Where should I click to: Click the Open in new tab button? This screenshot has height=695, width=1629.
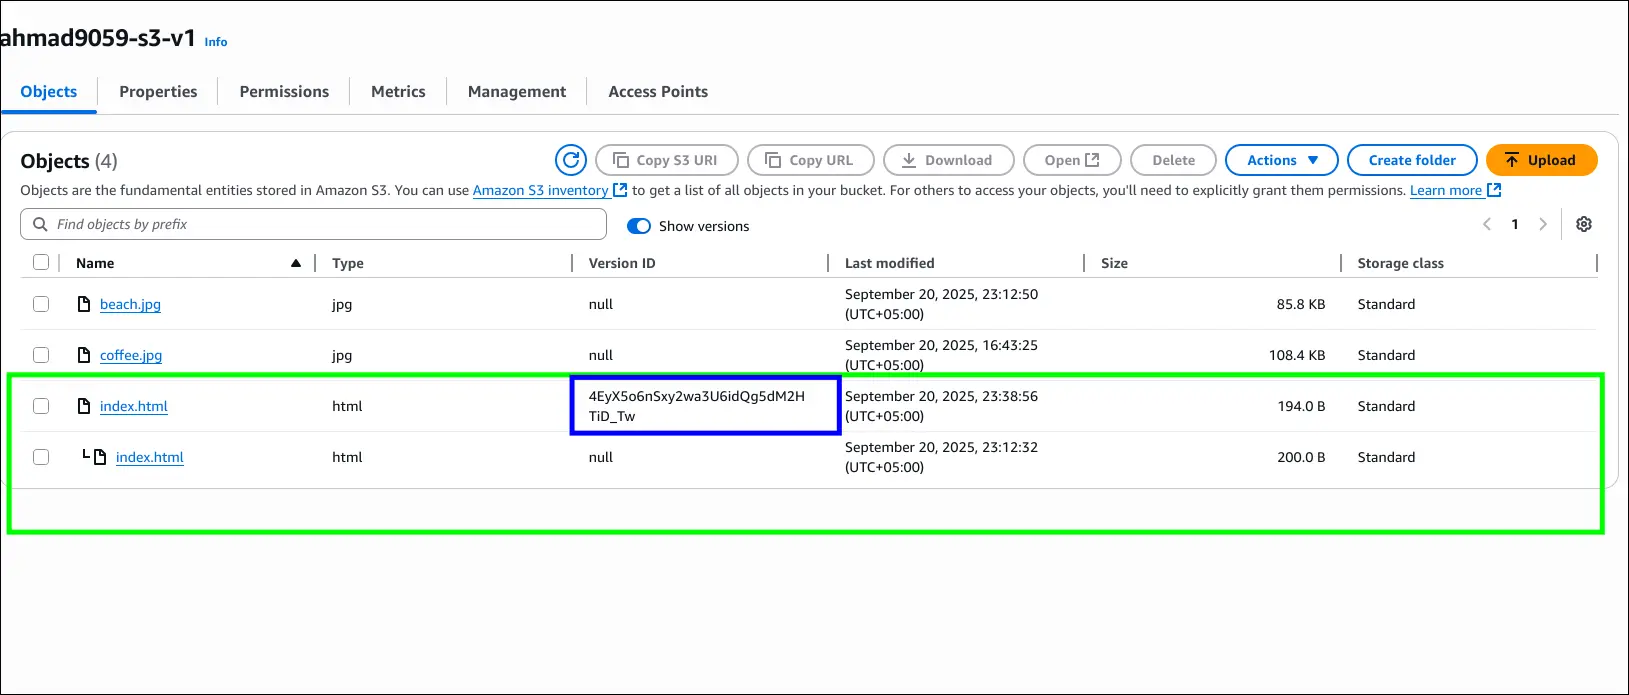click(x=1071, y=160)
